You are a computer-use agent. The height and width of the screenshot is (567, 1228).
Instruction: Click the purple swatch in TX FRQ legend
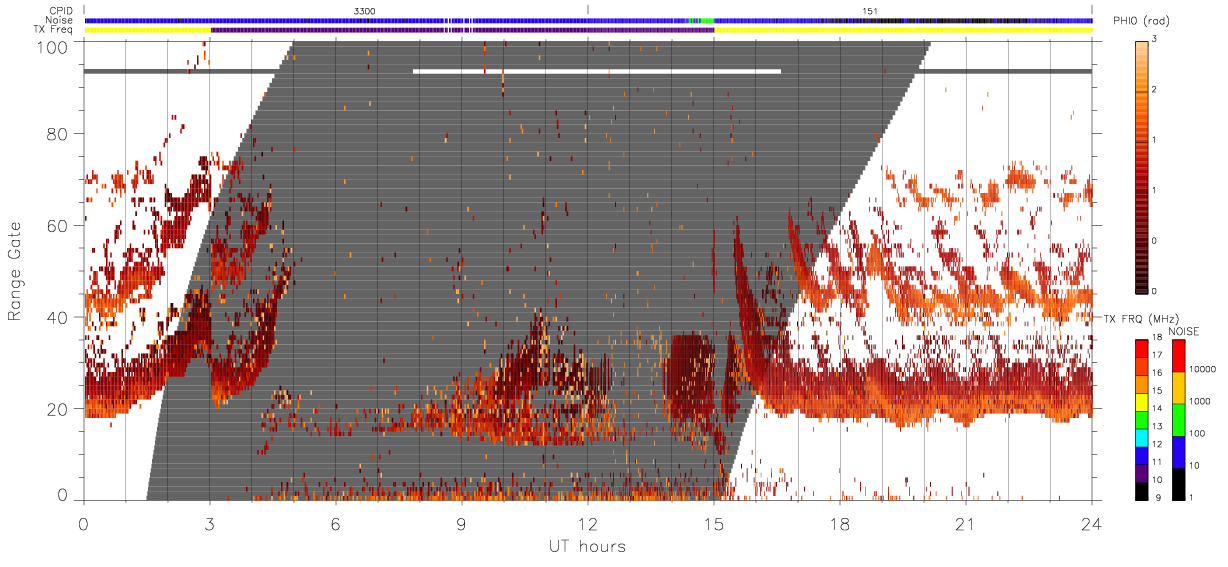click(x=1140, y=475)
